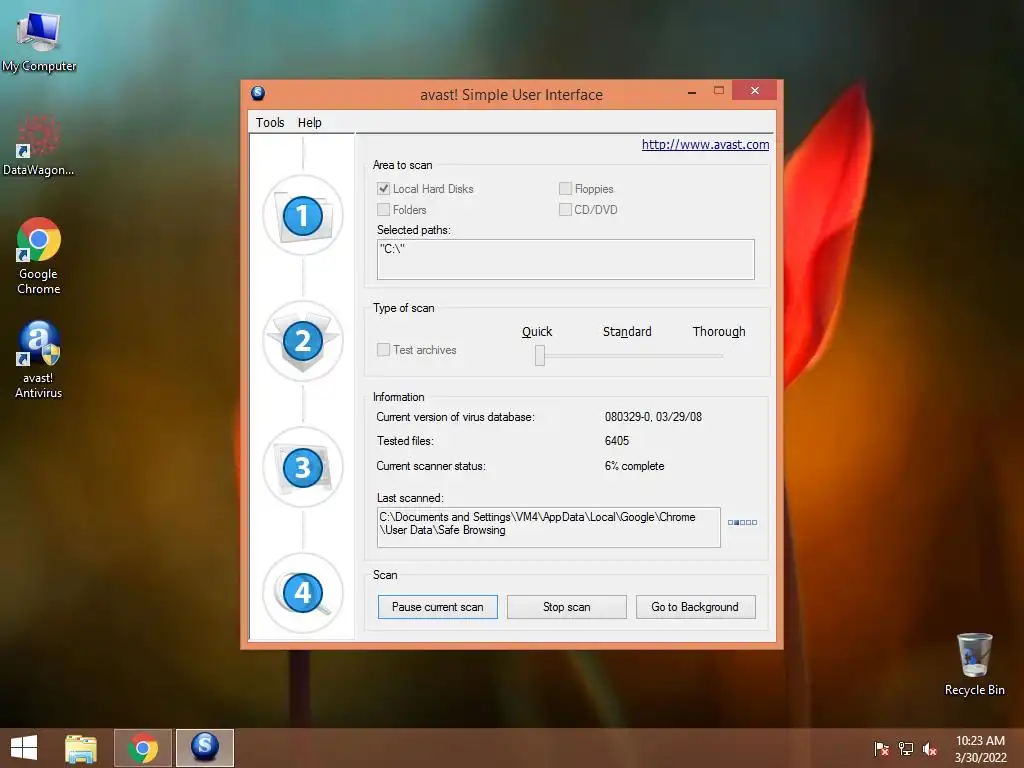Open the Action Center flag tray icon
Screen dimensions: 1024x768
click(x=881, y=748)
